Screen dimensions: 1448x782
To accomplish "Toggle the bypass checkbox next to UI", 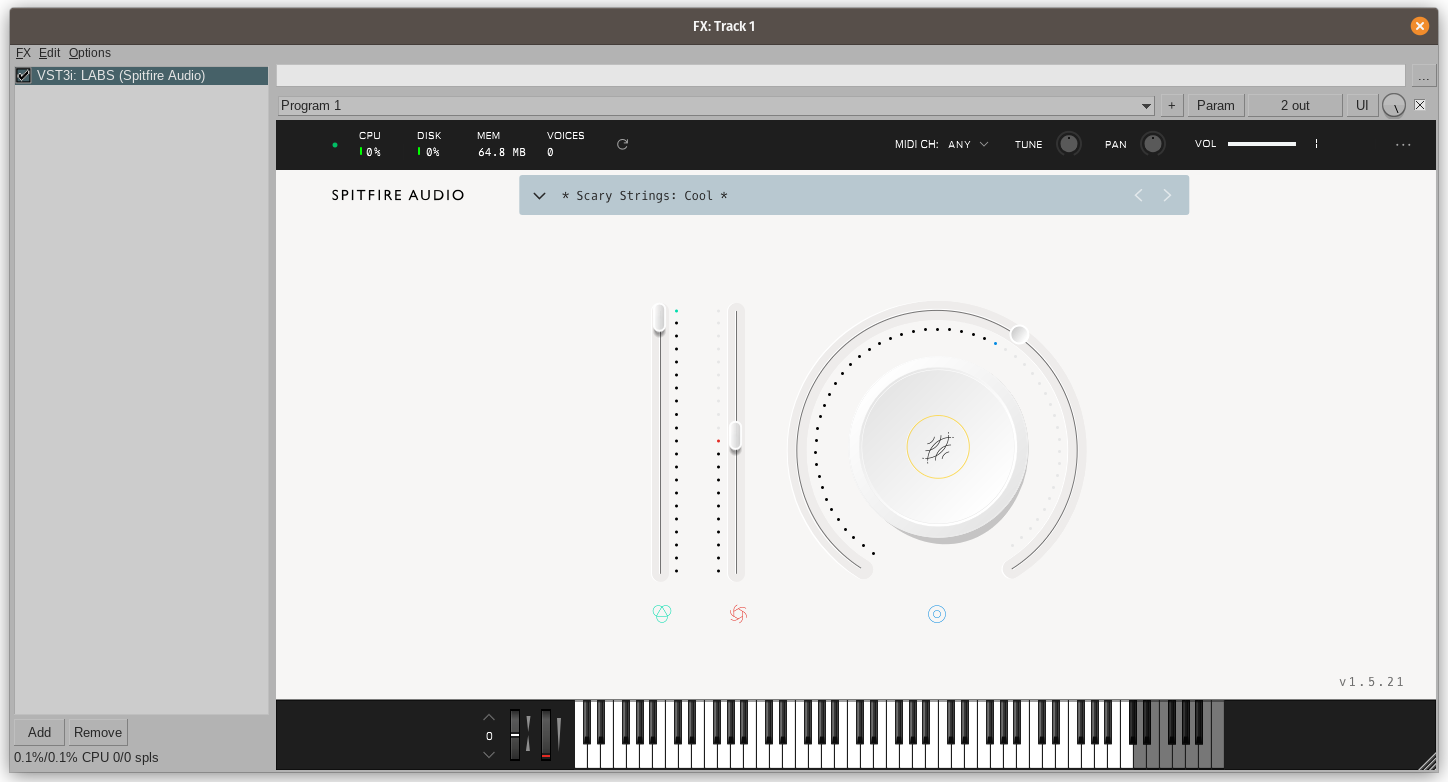I will coord(1420,105).
